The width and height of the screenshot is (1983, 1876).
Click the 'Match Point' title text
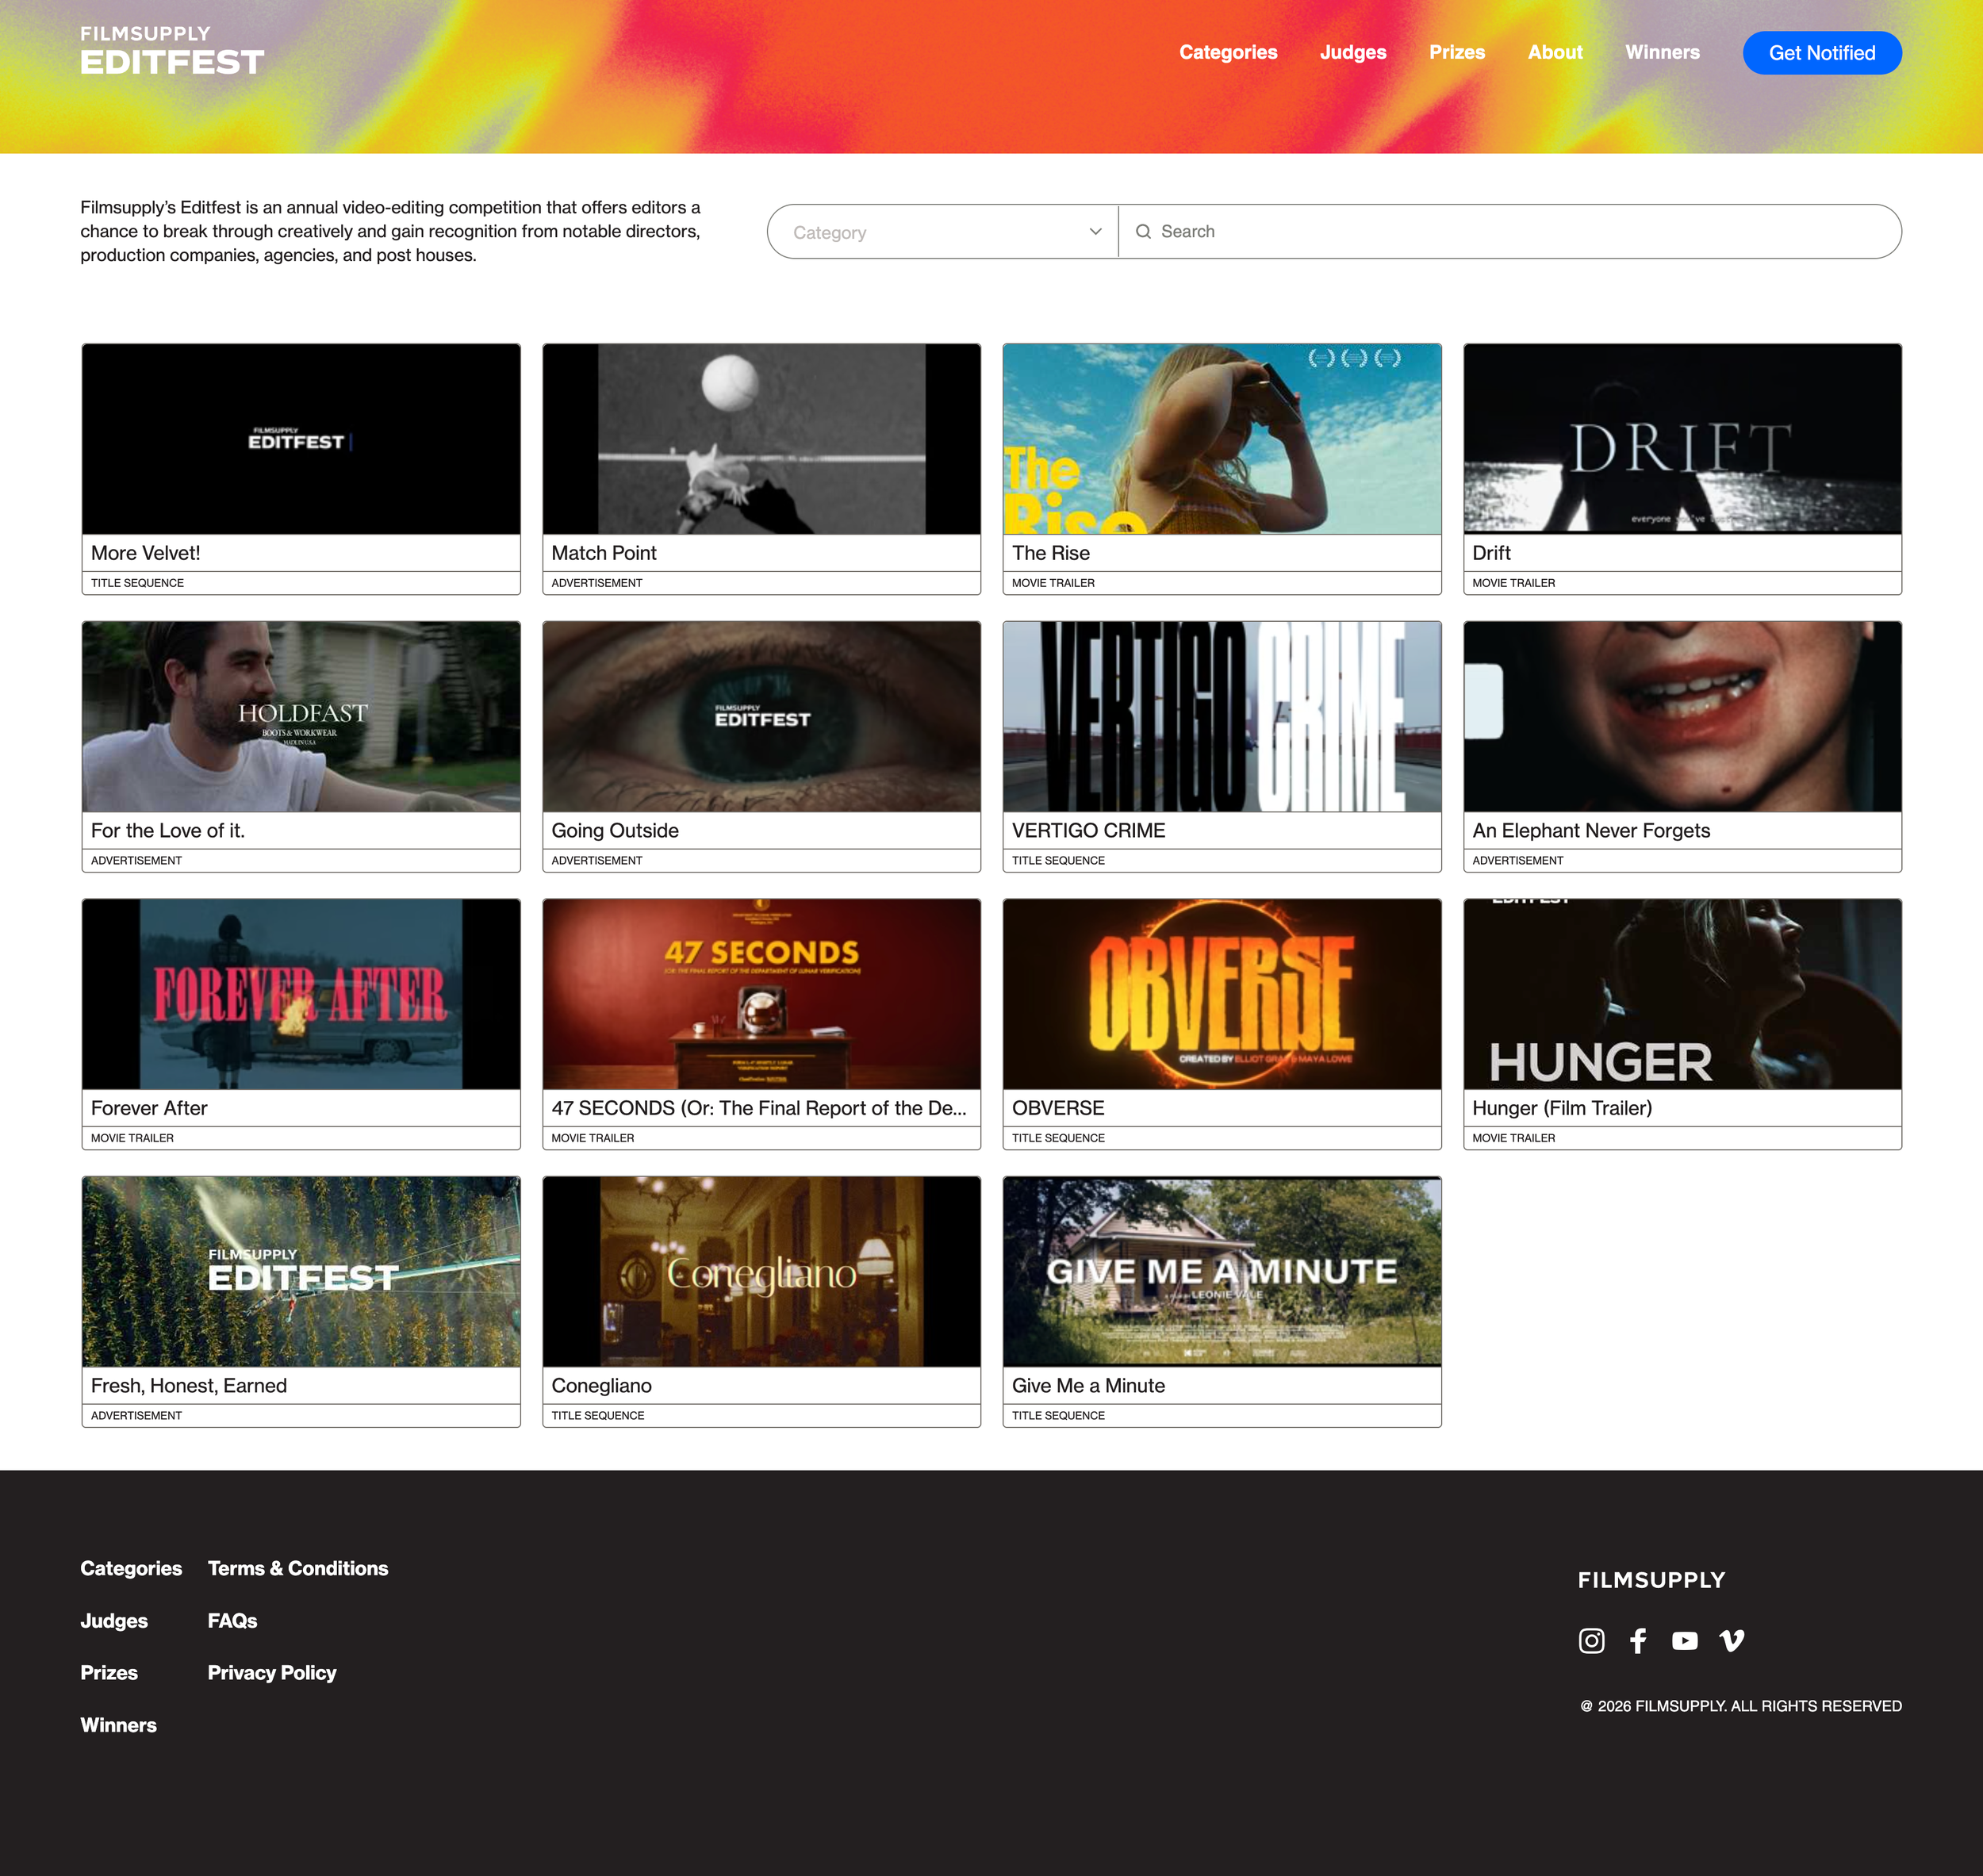click(x=604, y=553)
